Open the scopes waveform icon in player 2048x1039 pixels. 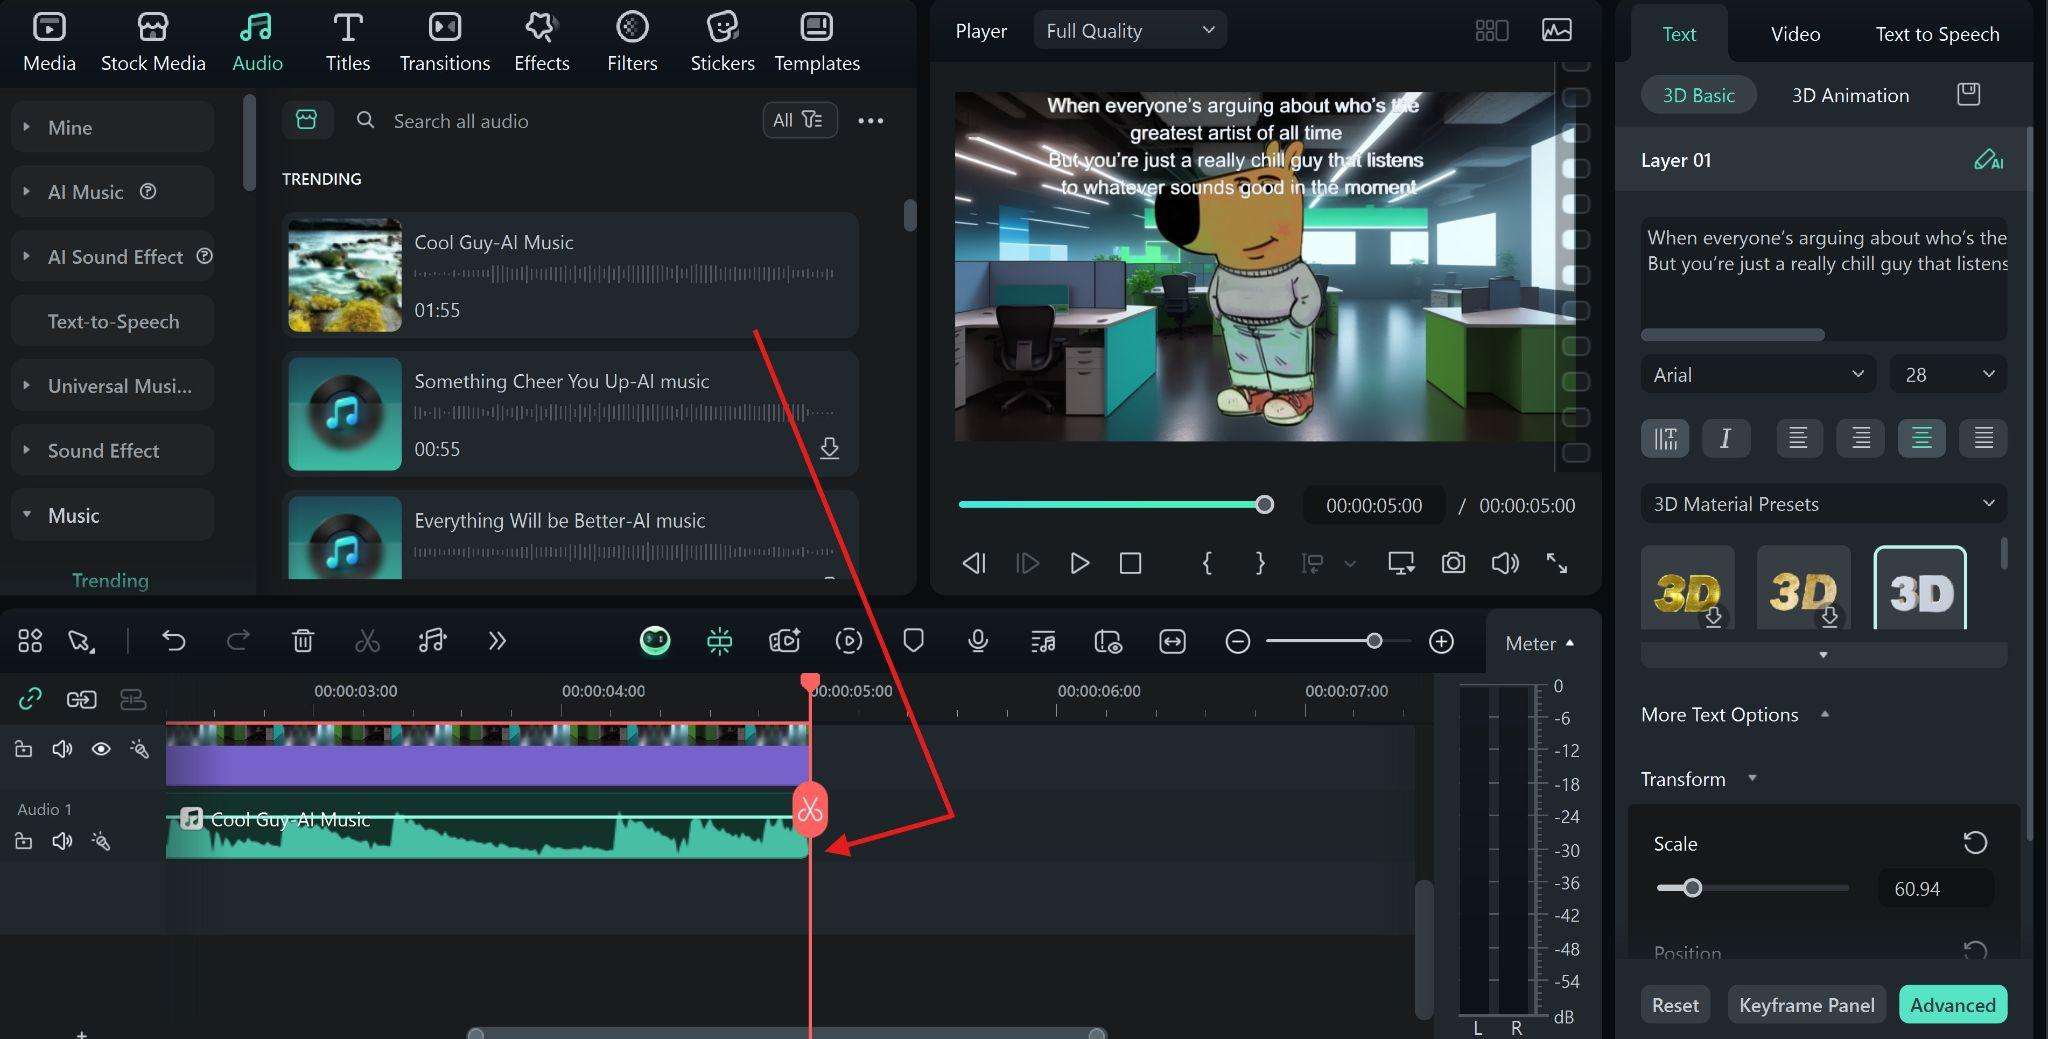tap(1556, 31)
